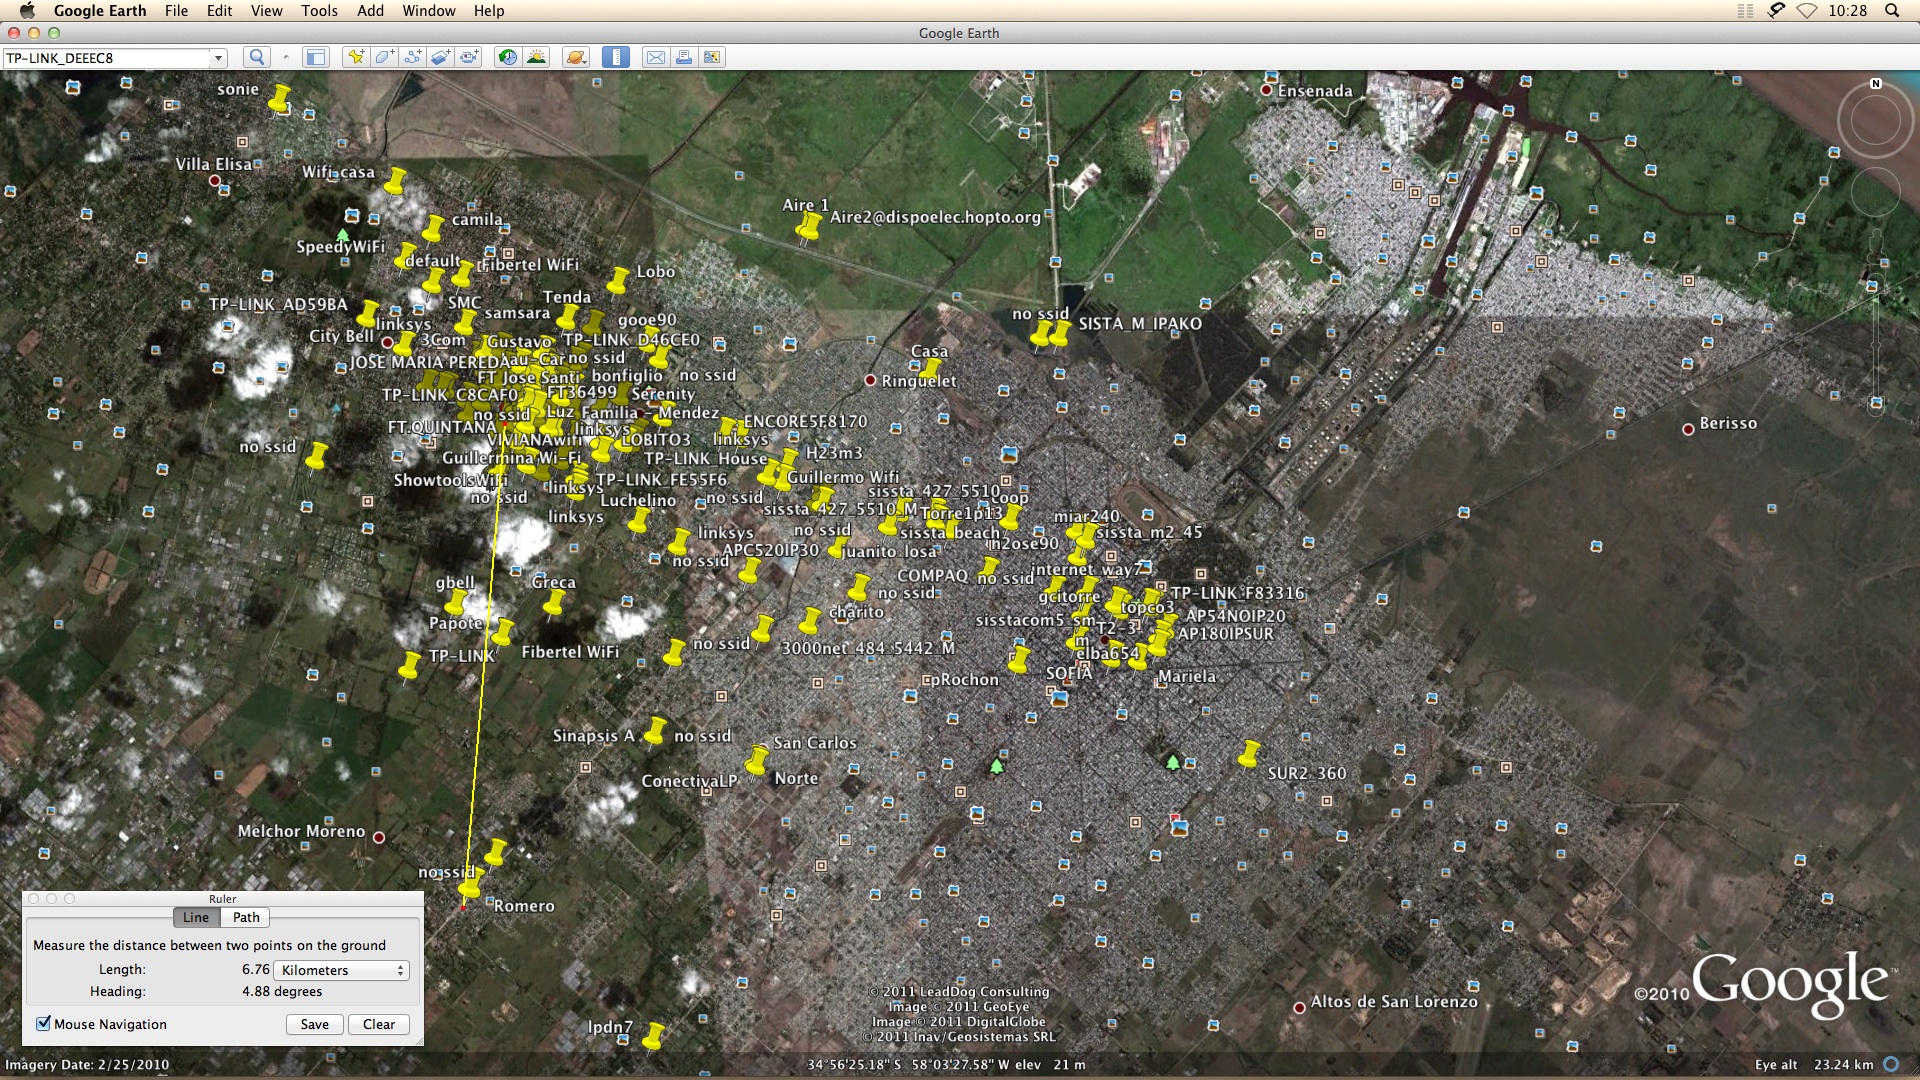Toggle the sidebar panel icon
This screenshot has width=1920, height=1080.
click(316, 57)
